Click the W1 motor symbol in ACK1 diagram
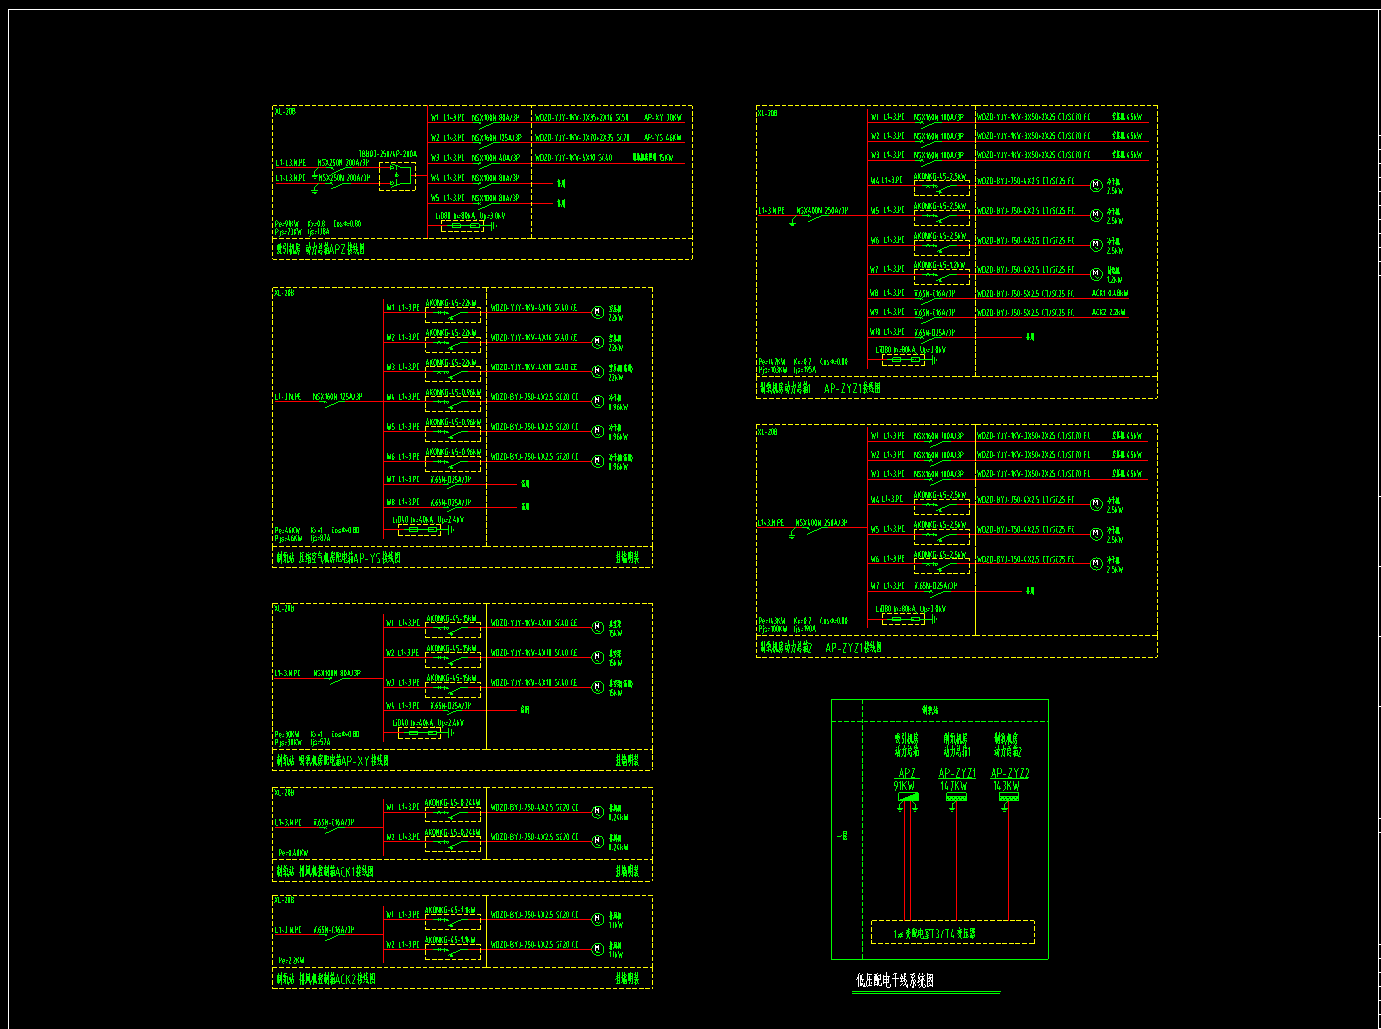 (598, 811)
